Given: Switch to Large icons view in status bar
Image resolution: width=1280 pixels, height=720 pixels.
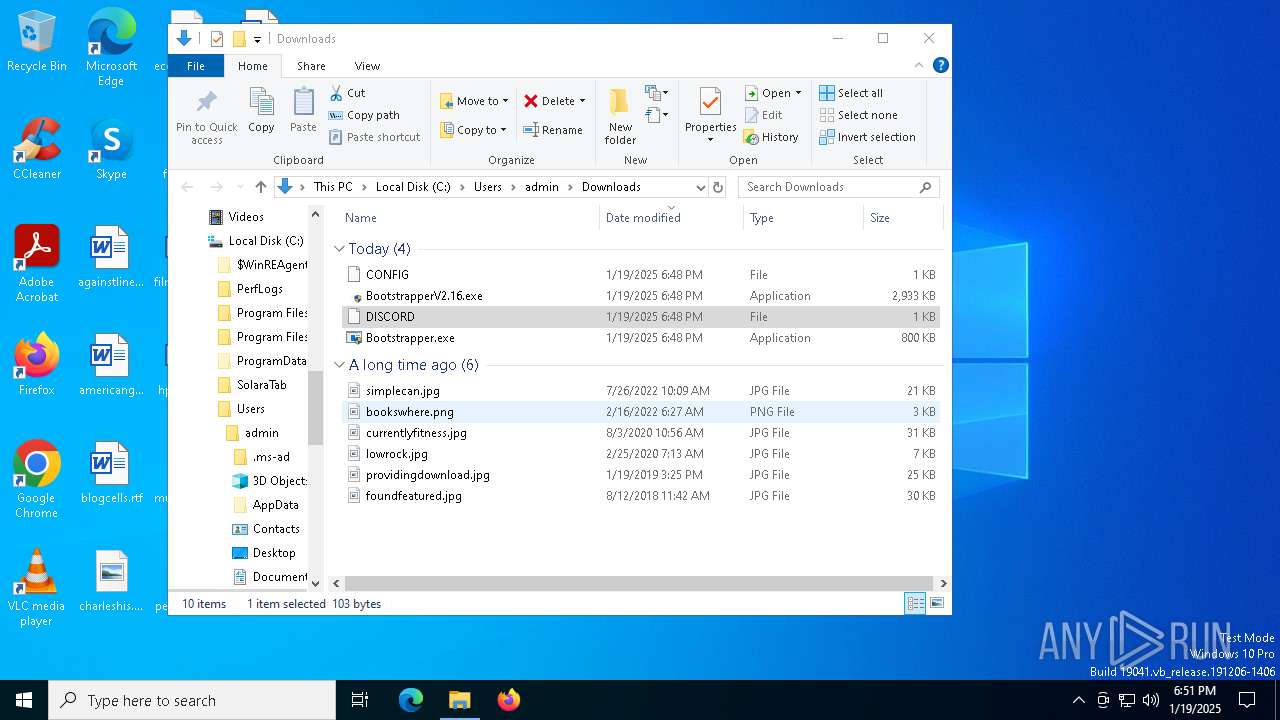Looking at the screenshot, I should (x=937, y=603).
